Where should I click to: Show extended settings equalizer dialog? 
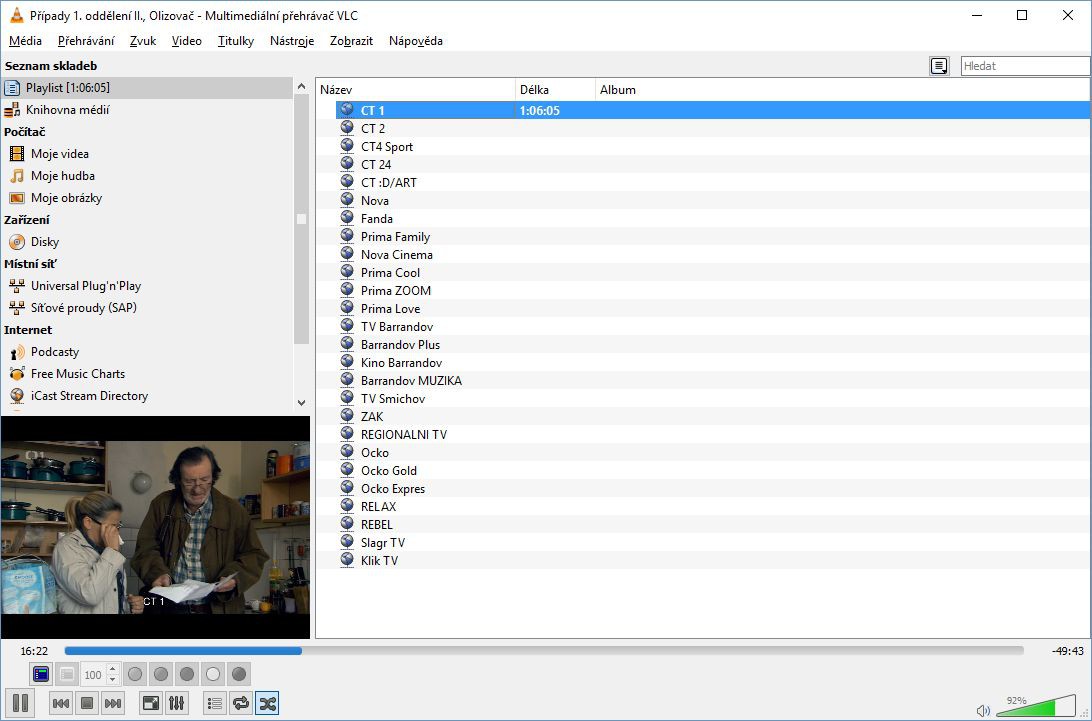pos(176,704)
